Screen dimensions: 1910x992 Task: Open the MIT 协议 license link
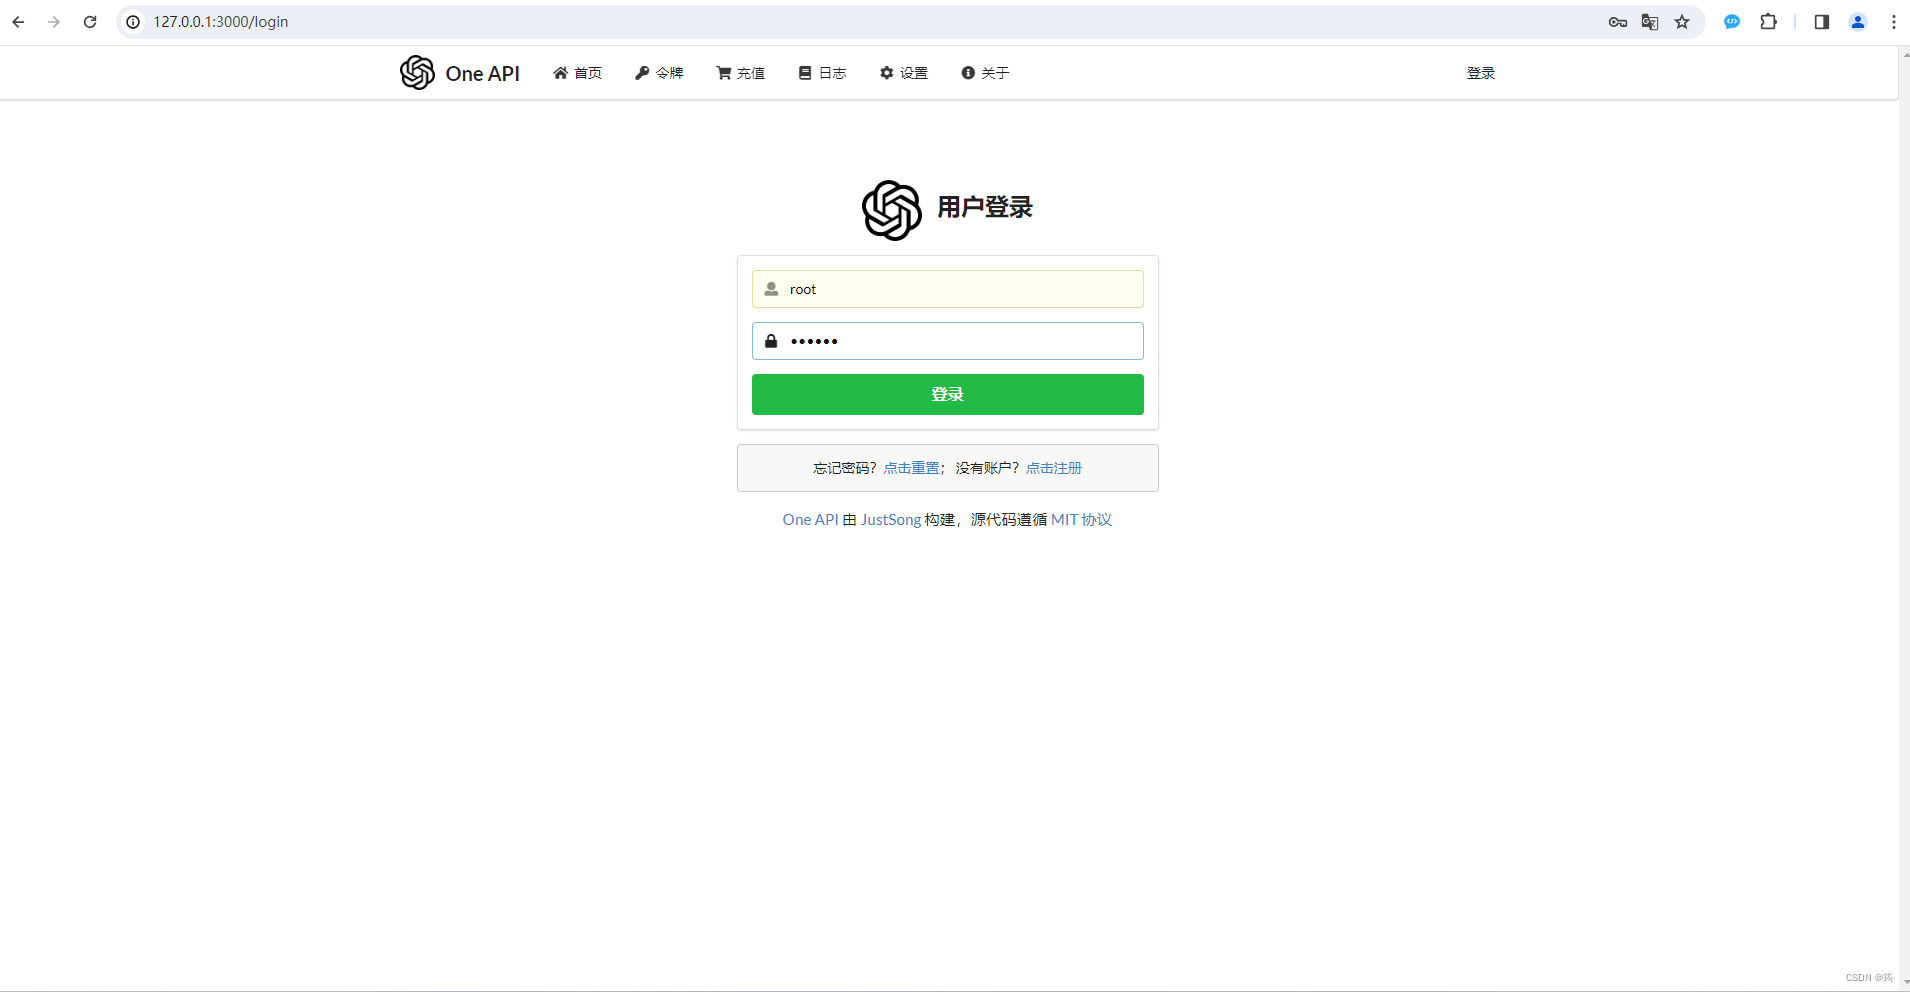click(1081, 520)
